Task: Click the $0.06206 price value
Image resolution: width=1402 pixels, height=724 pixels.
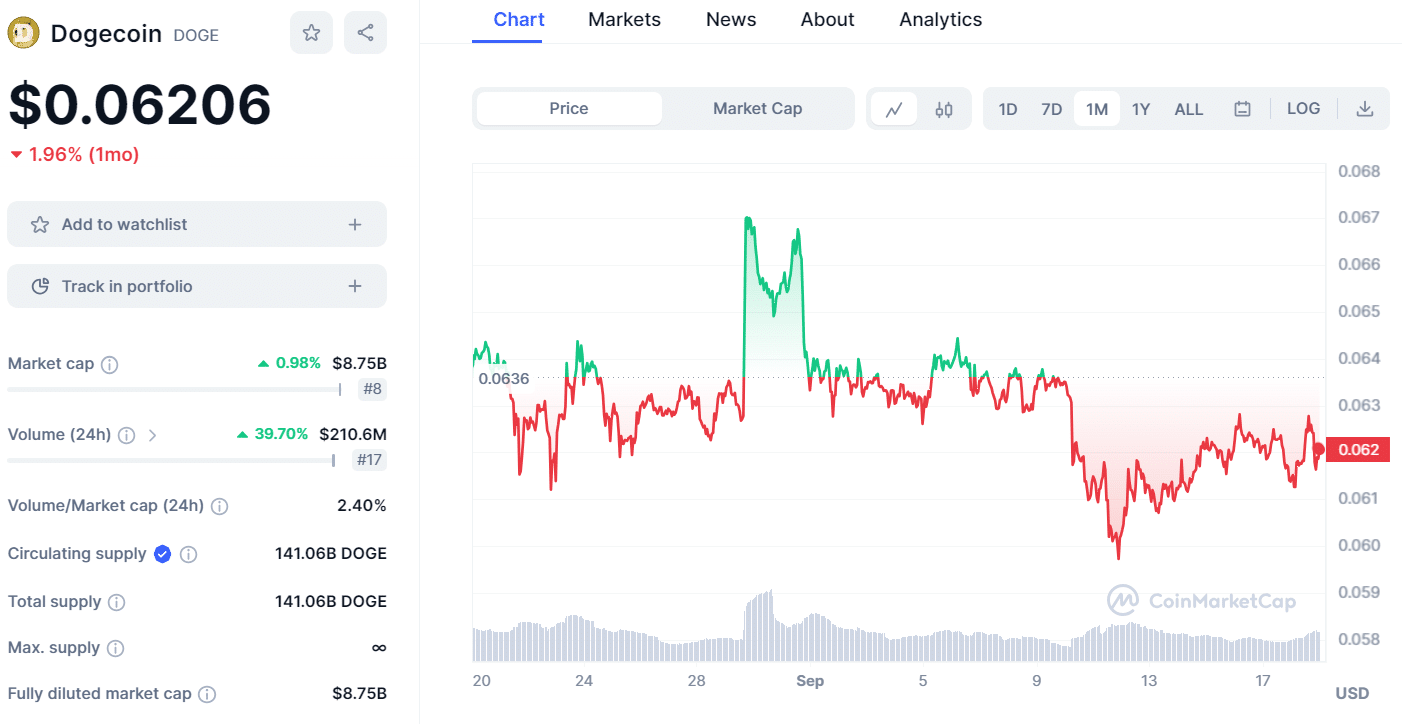Action: pyautogui.click(x=140, y=104)
